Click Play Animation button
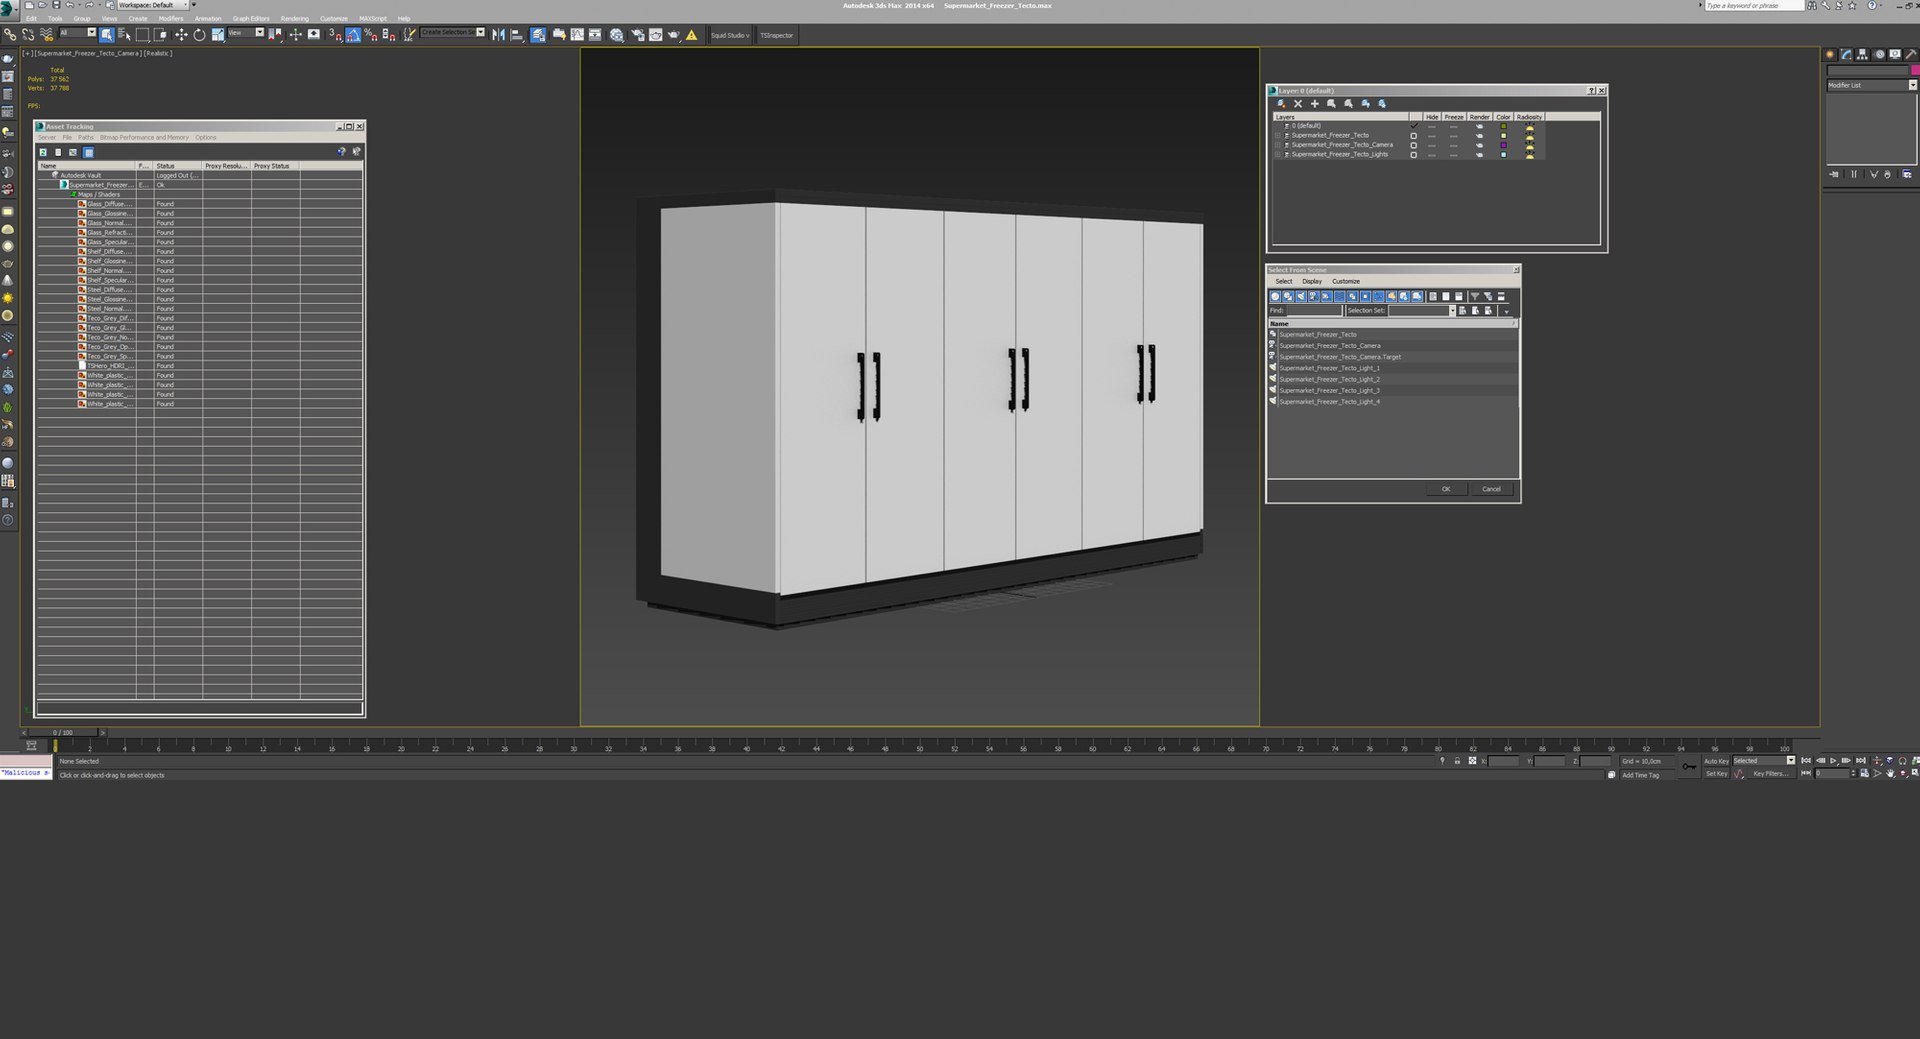 [1833, 761]
